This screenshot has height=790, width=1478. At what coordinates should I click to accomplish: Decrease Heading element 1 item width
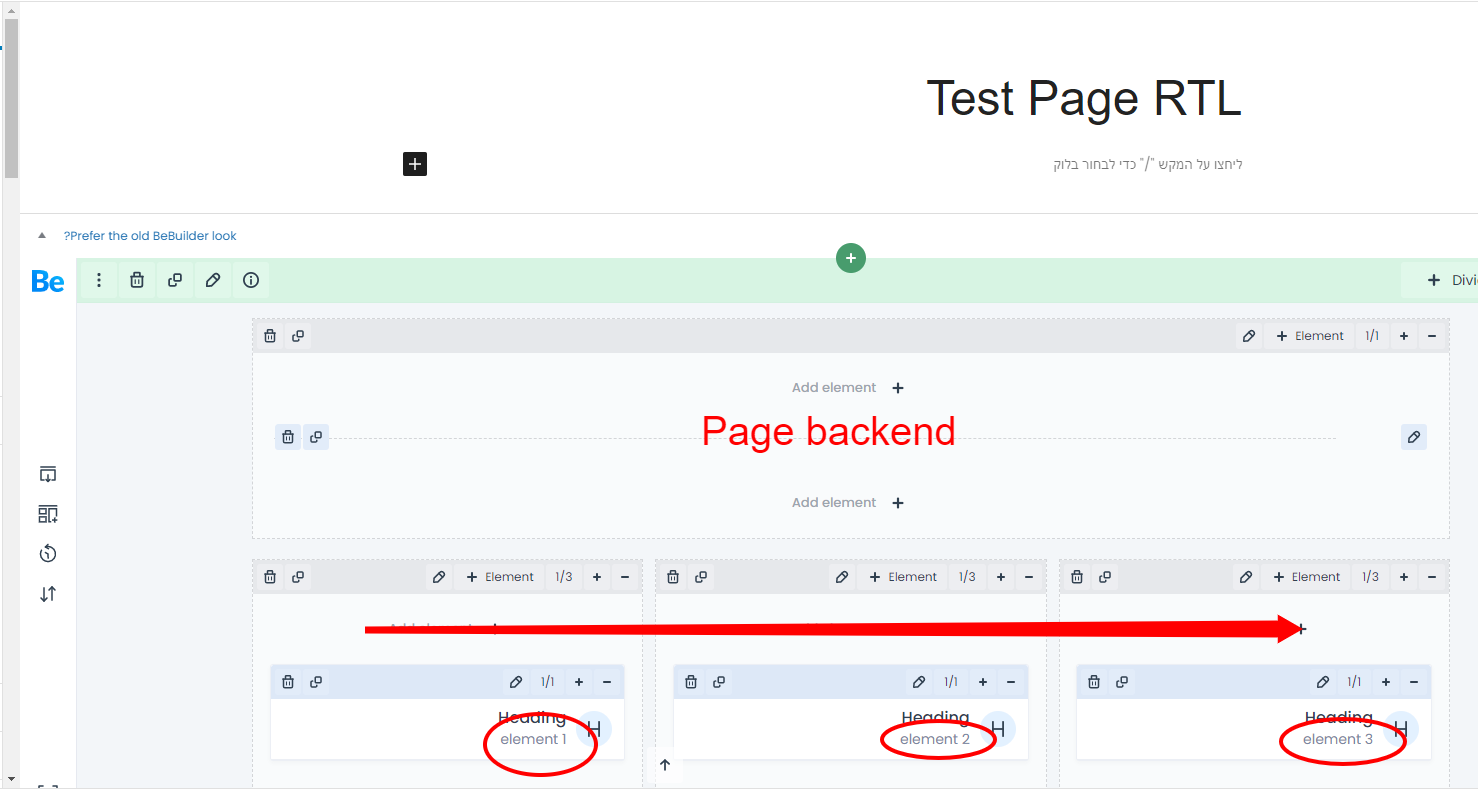click(x=607, y=682)
